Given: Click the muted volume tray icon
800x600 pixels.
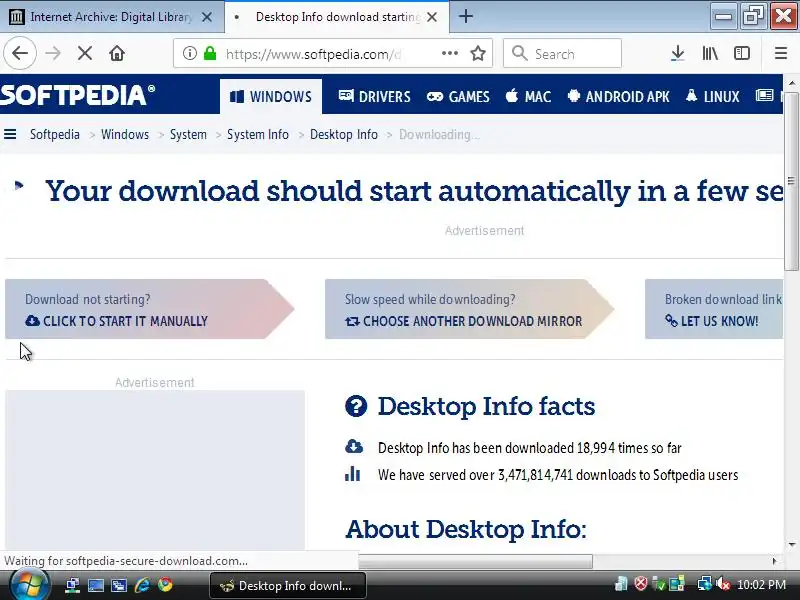Looking at the screenshot, I should [723, 584].
